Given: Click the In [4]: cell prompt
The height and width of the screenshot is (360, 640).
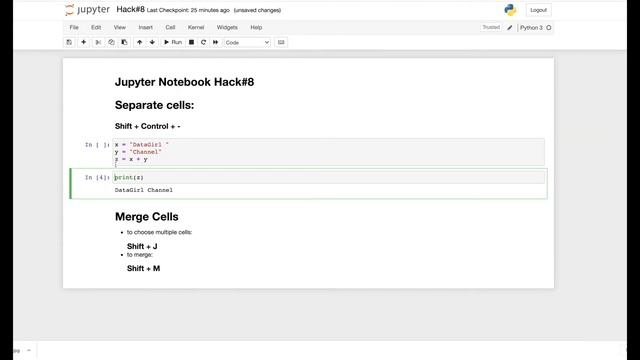Looking at the screenshot, I should (x=97, y=178).
